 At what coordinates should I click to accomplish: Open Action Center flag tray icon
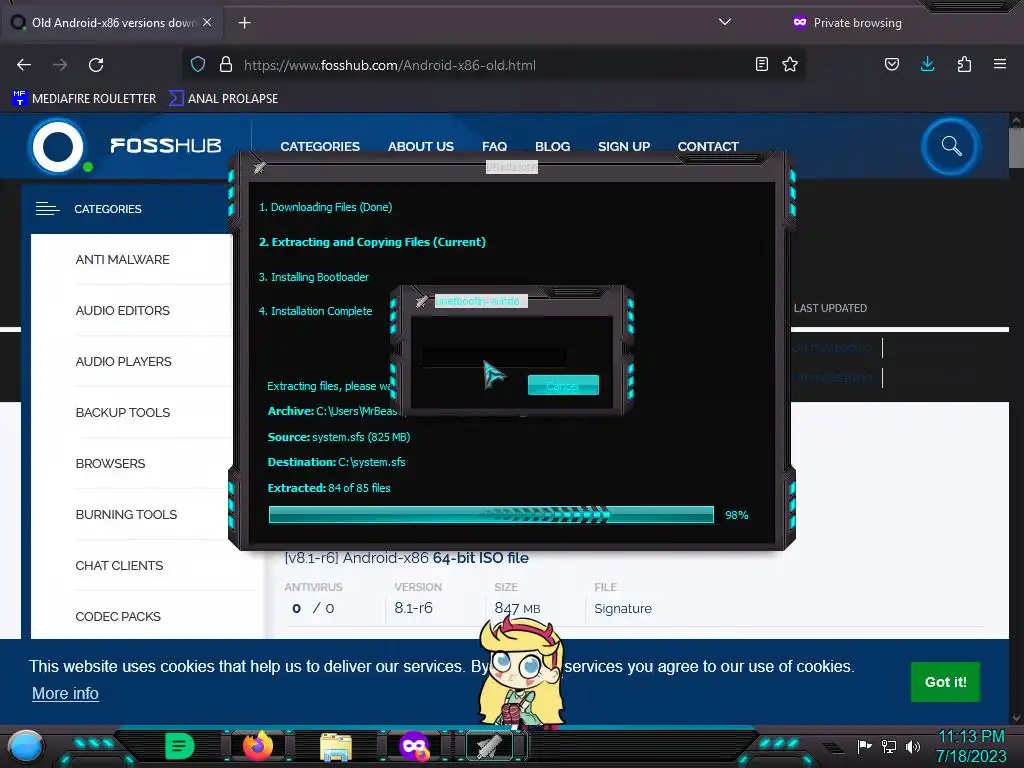pos(864,746)
